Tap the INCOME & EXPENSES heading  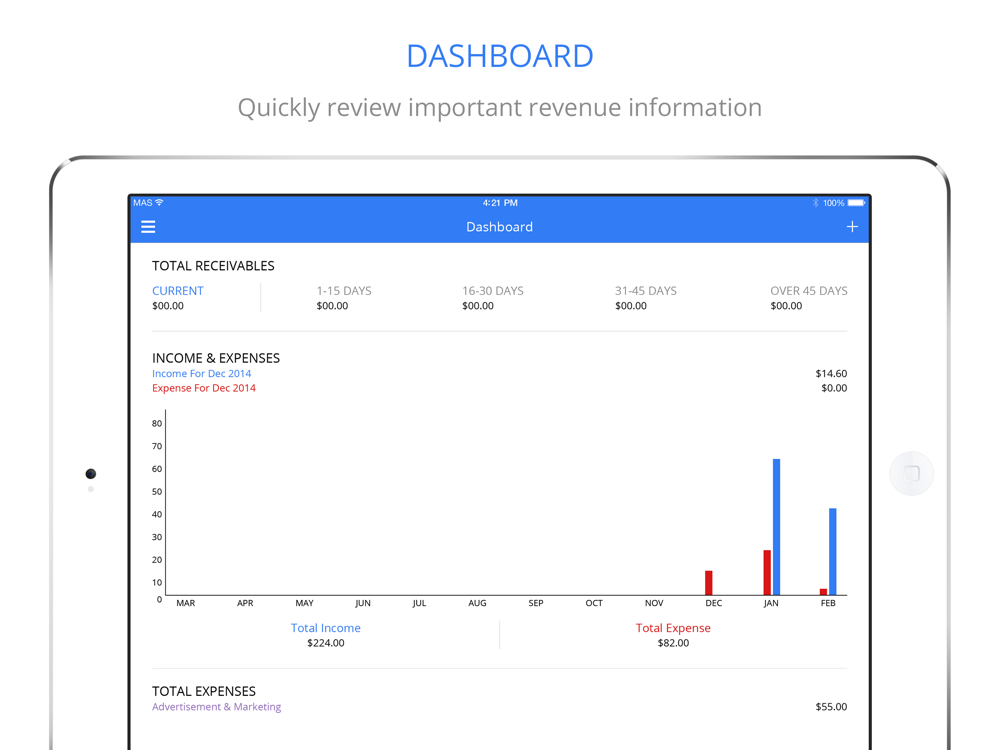[x=216, y=358]
